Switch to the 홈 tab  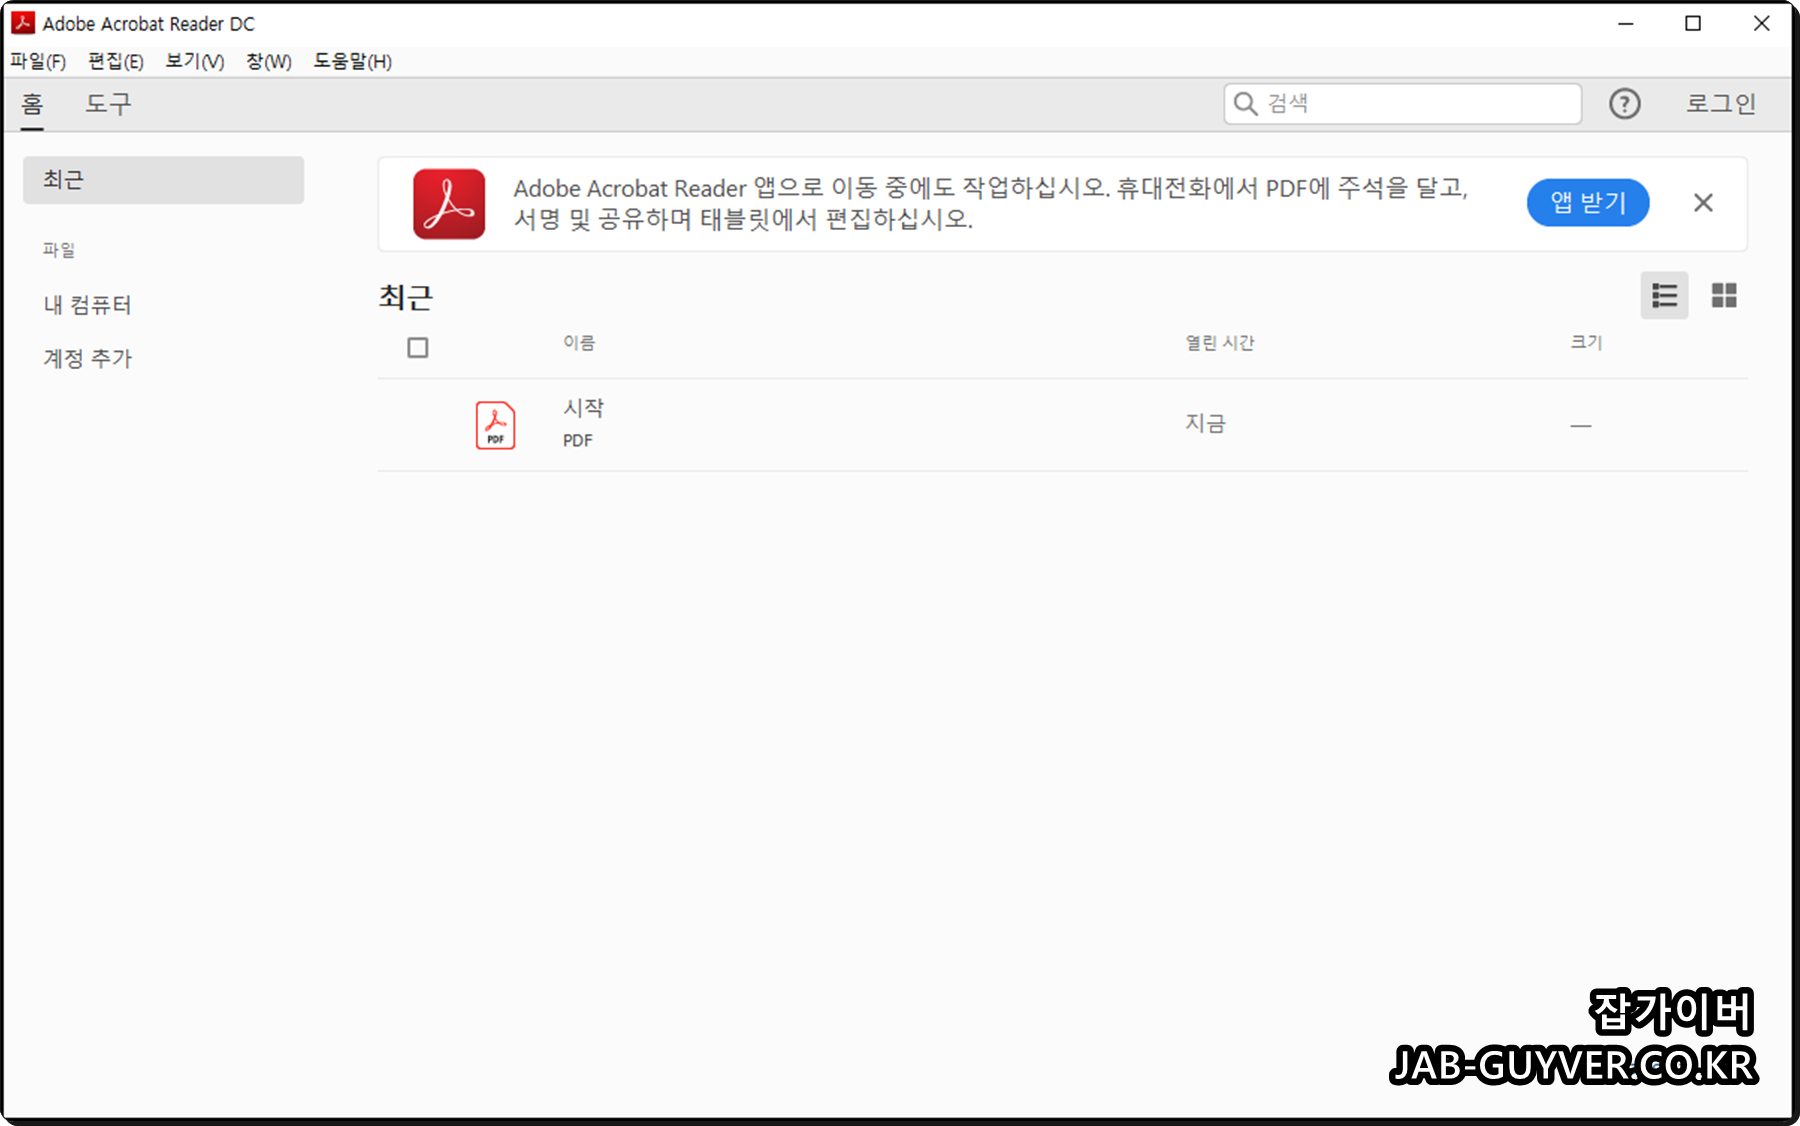pos(32,104)
